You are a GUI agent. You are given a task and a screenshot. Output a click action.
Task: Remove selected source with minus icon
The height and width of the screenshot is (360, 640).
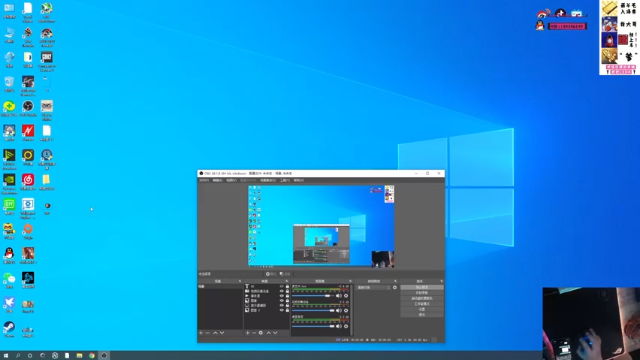[254, 333]
